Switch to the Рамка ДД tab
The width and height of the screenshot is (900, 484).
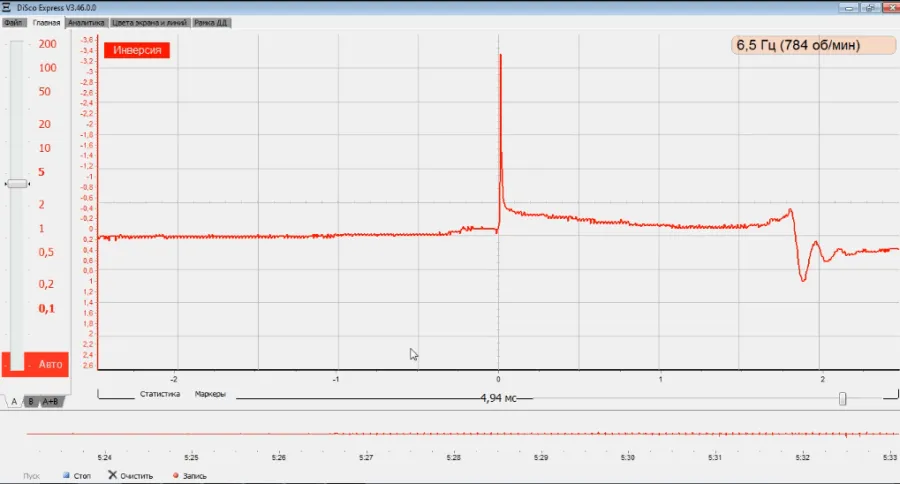tap(208, 22)
